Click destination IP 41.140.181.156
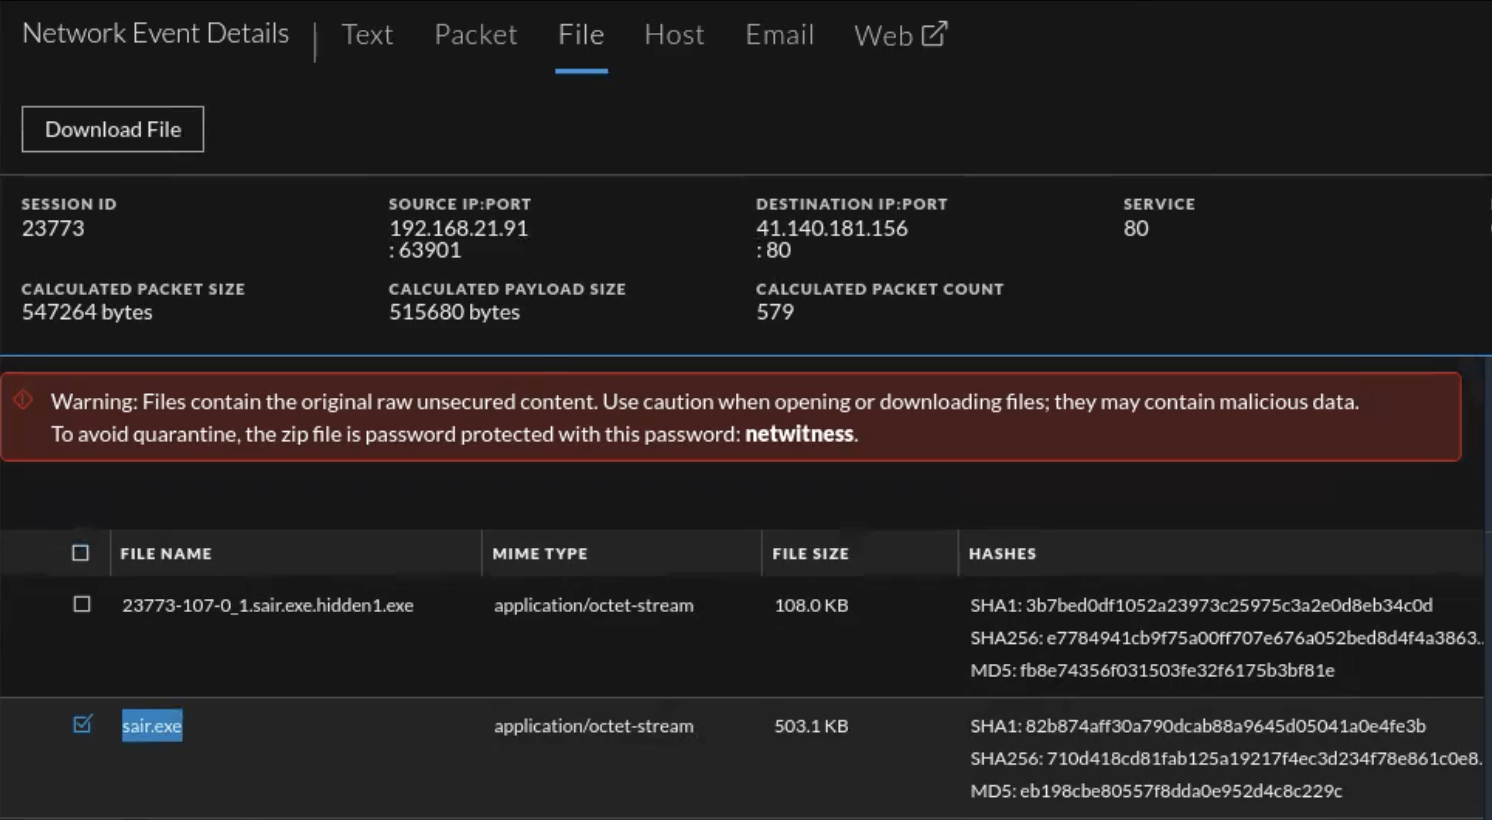 point(832,228)
